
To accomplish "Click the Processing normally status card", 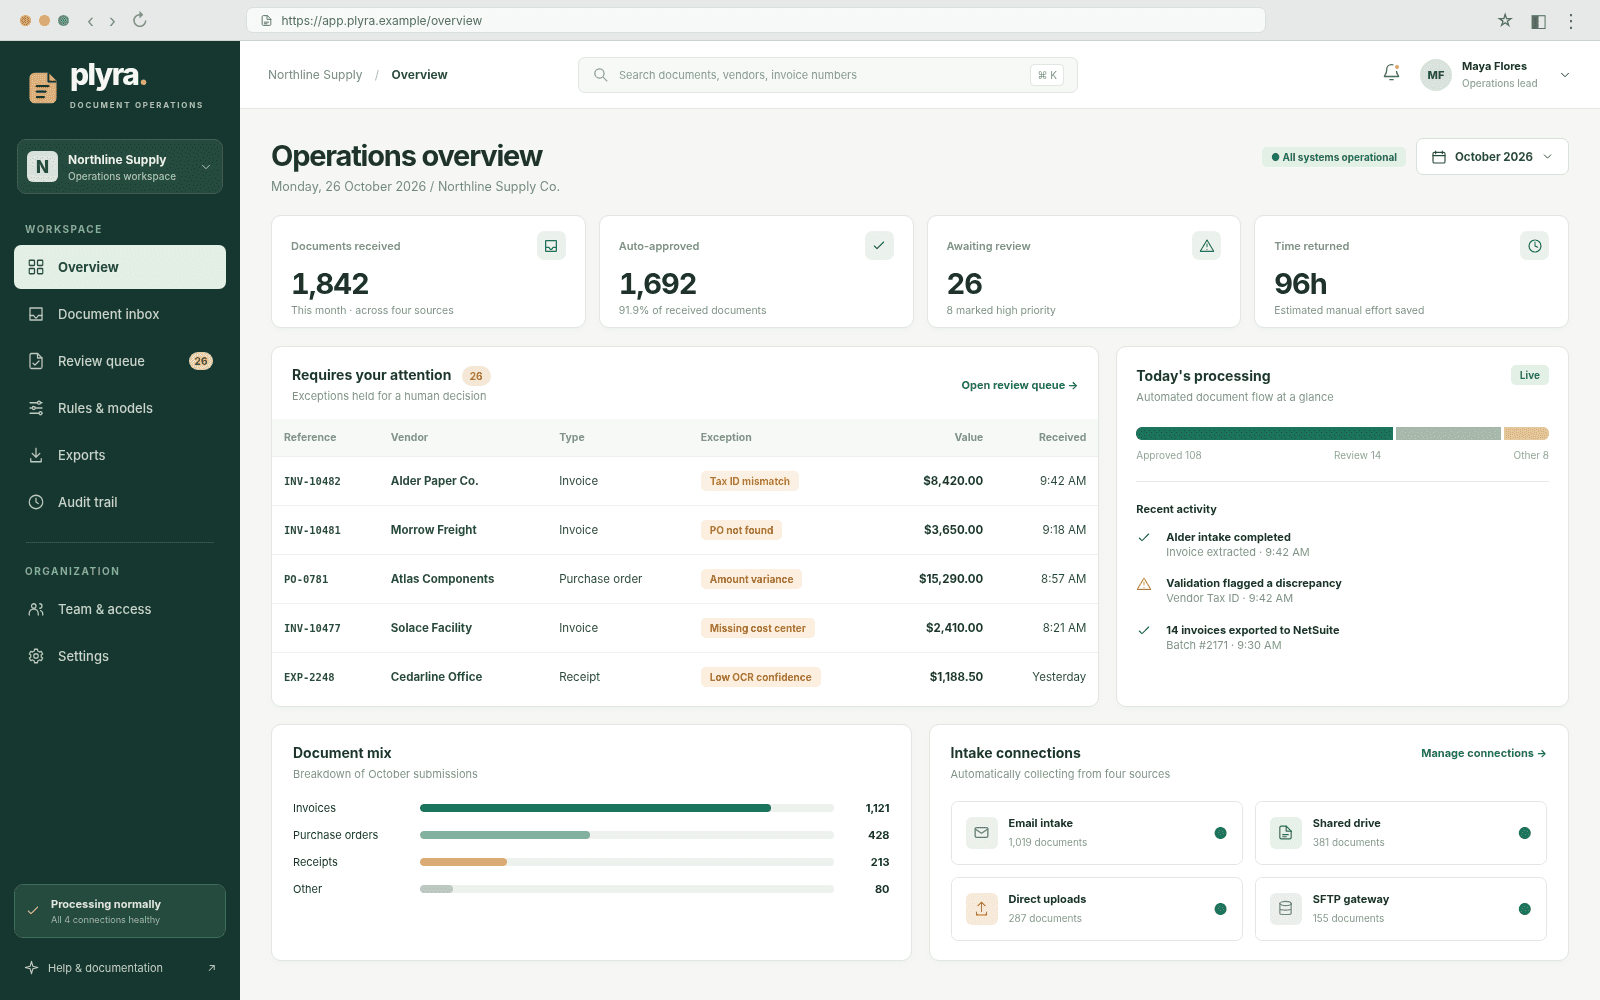I will (x=120, y=911).
